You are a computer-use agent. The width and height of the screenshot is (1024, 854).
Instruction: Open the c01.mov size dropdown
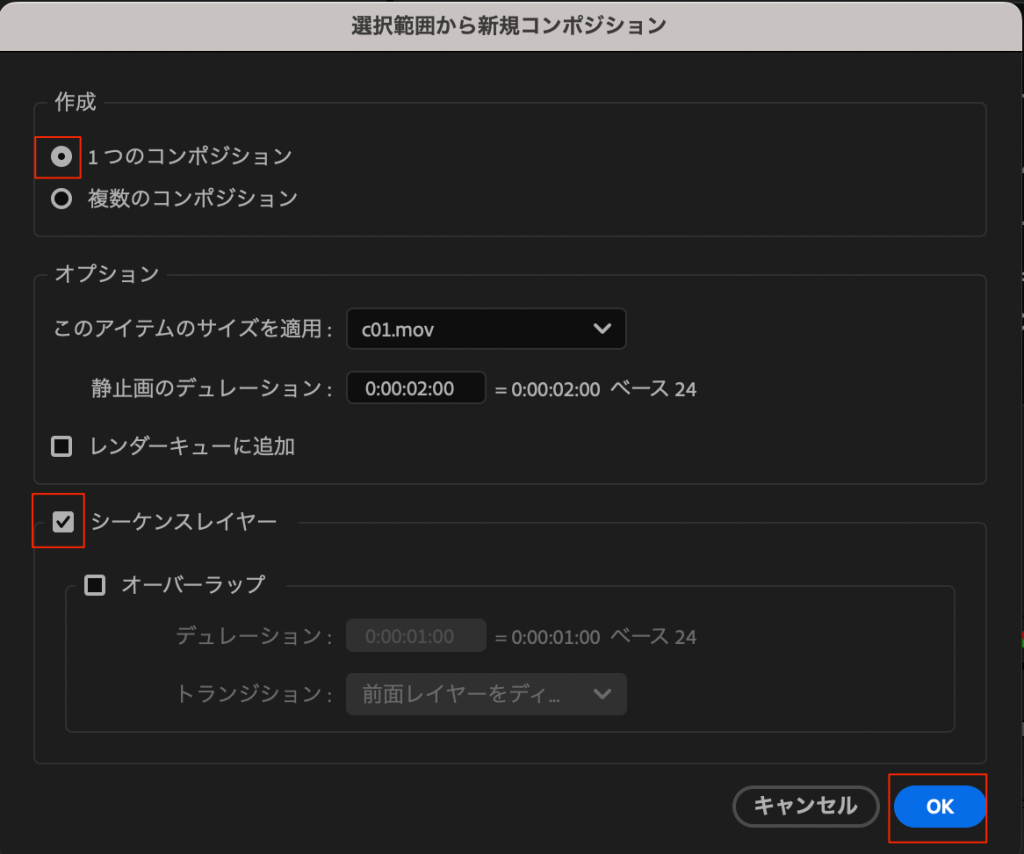486,329
